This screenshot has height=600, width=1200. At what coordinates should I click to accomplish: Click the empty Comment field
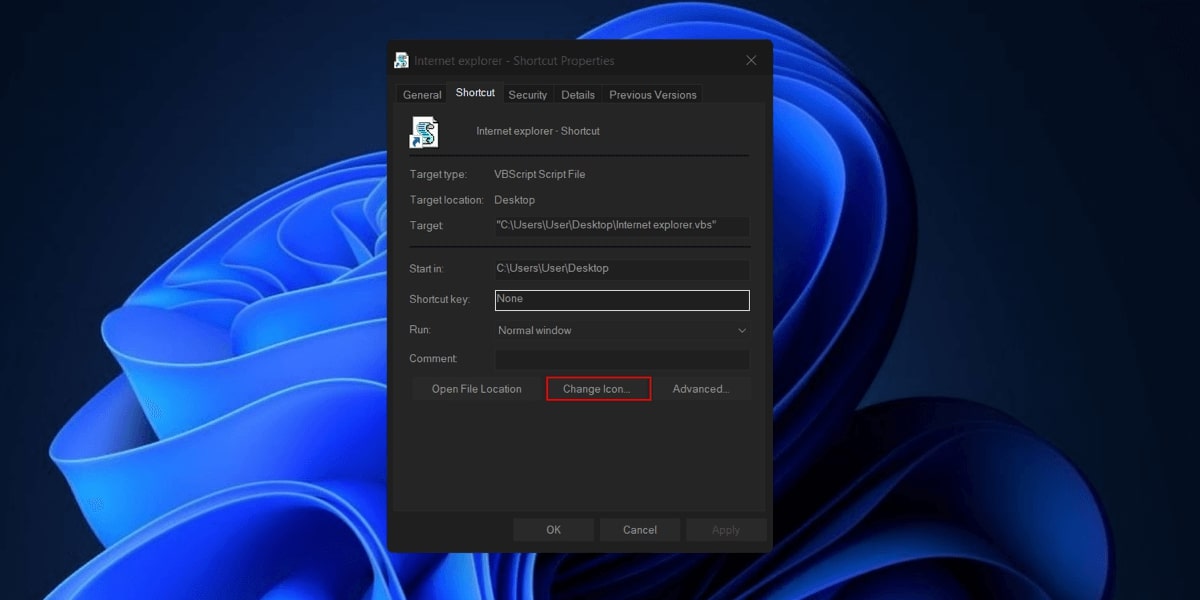coord(620,358)
